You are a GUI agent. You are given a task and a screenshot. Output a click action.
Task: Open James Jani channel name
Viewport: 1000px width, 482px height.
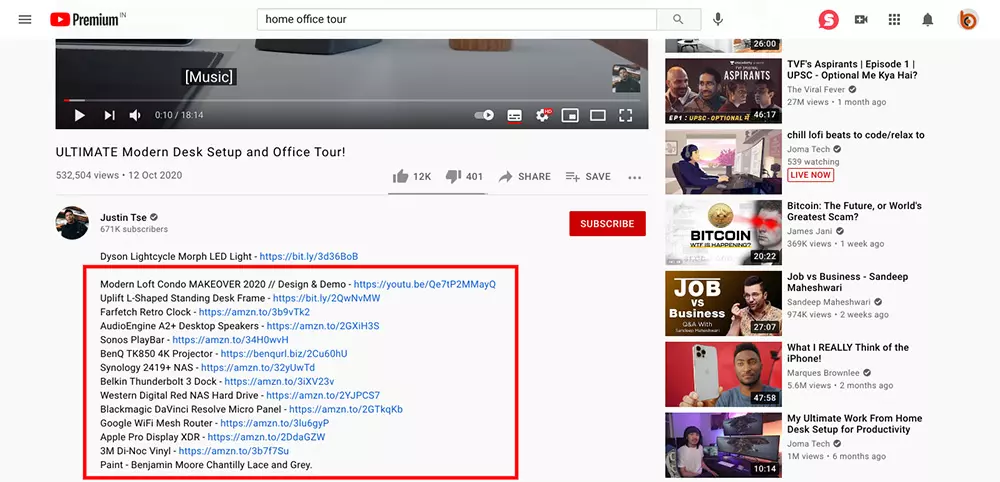810,231
